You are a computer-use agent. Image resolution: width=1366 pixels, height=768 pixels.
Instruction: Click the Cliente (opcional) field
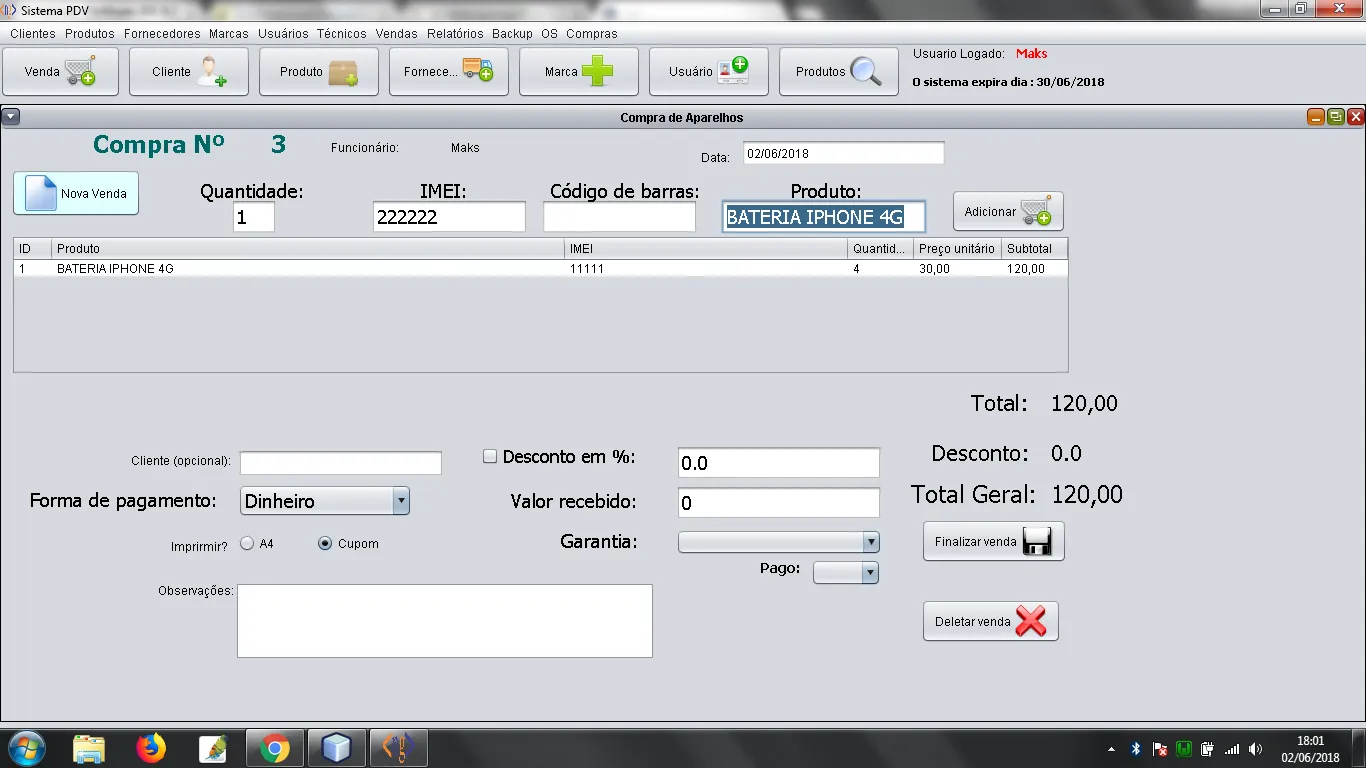(340, 462)
